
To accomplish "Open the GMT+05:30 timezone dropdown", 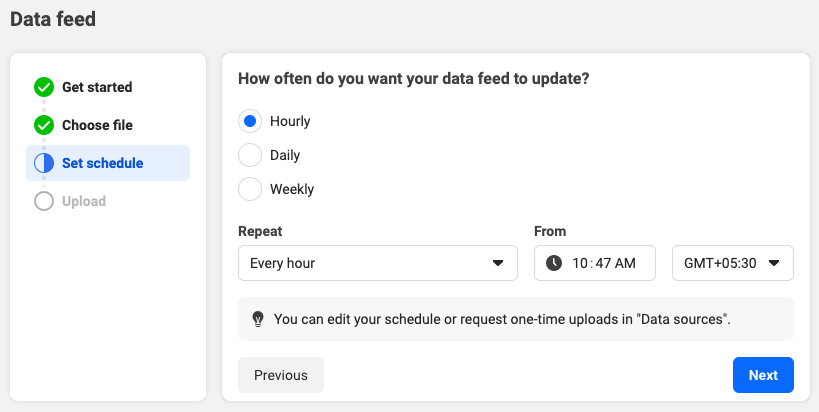I will pyautogui.click(x=733, y=263).
